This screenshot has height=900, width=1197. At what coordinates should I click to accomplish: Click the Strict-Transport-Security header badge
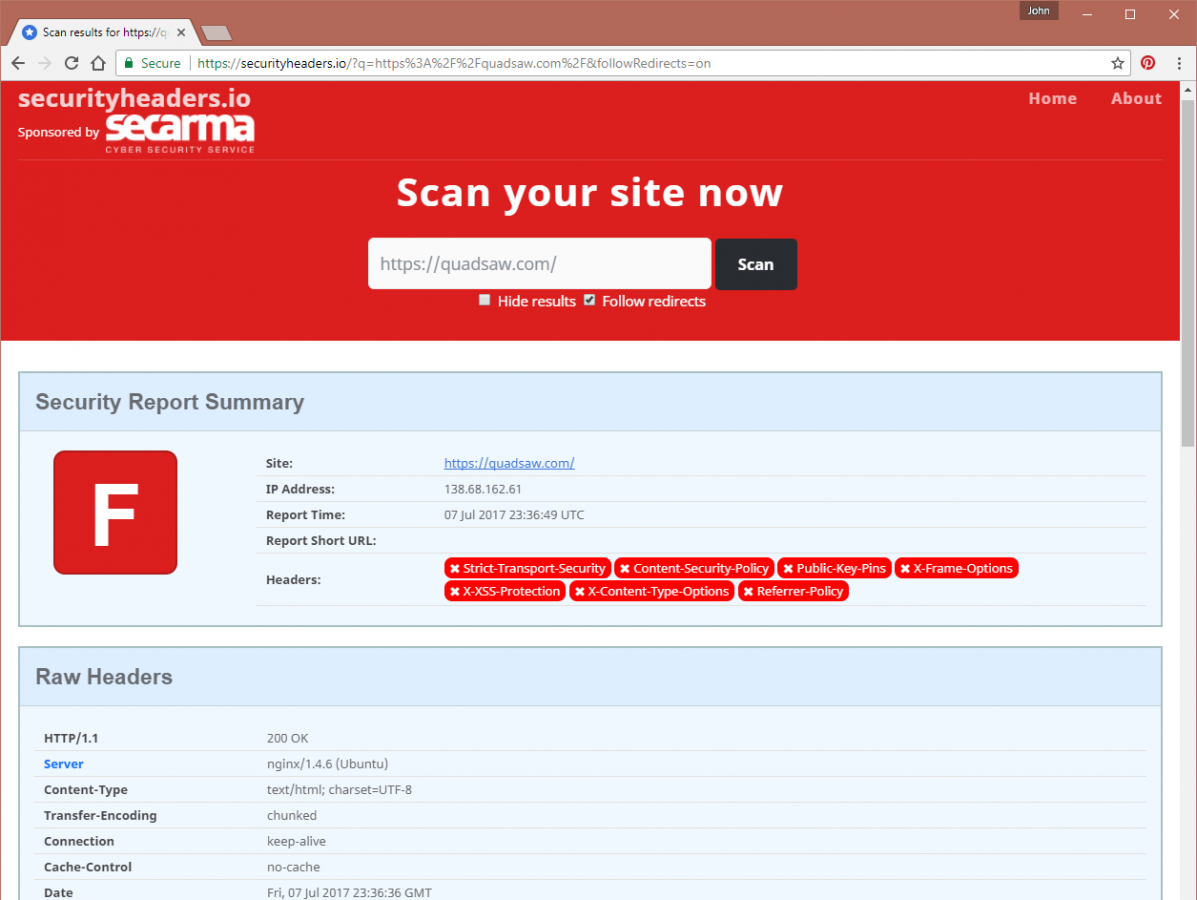526,568
